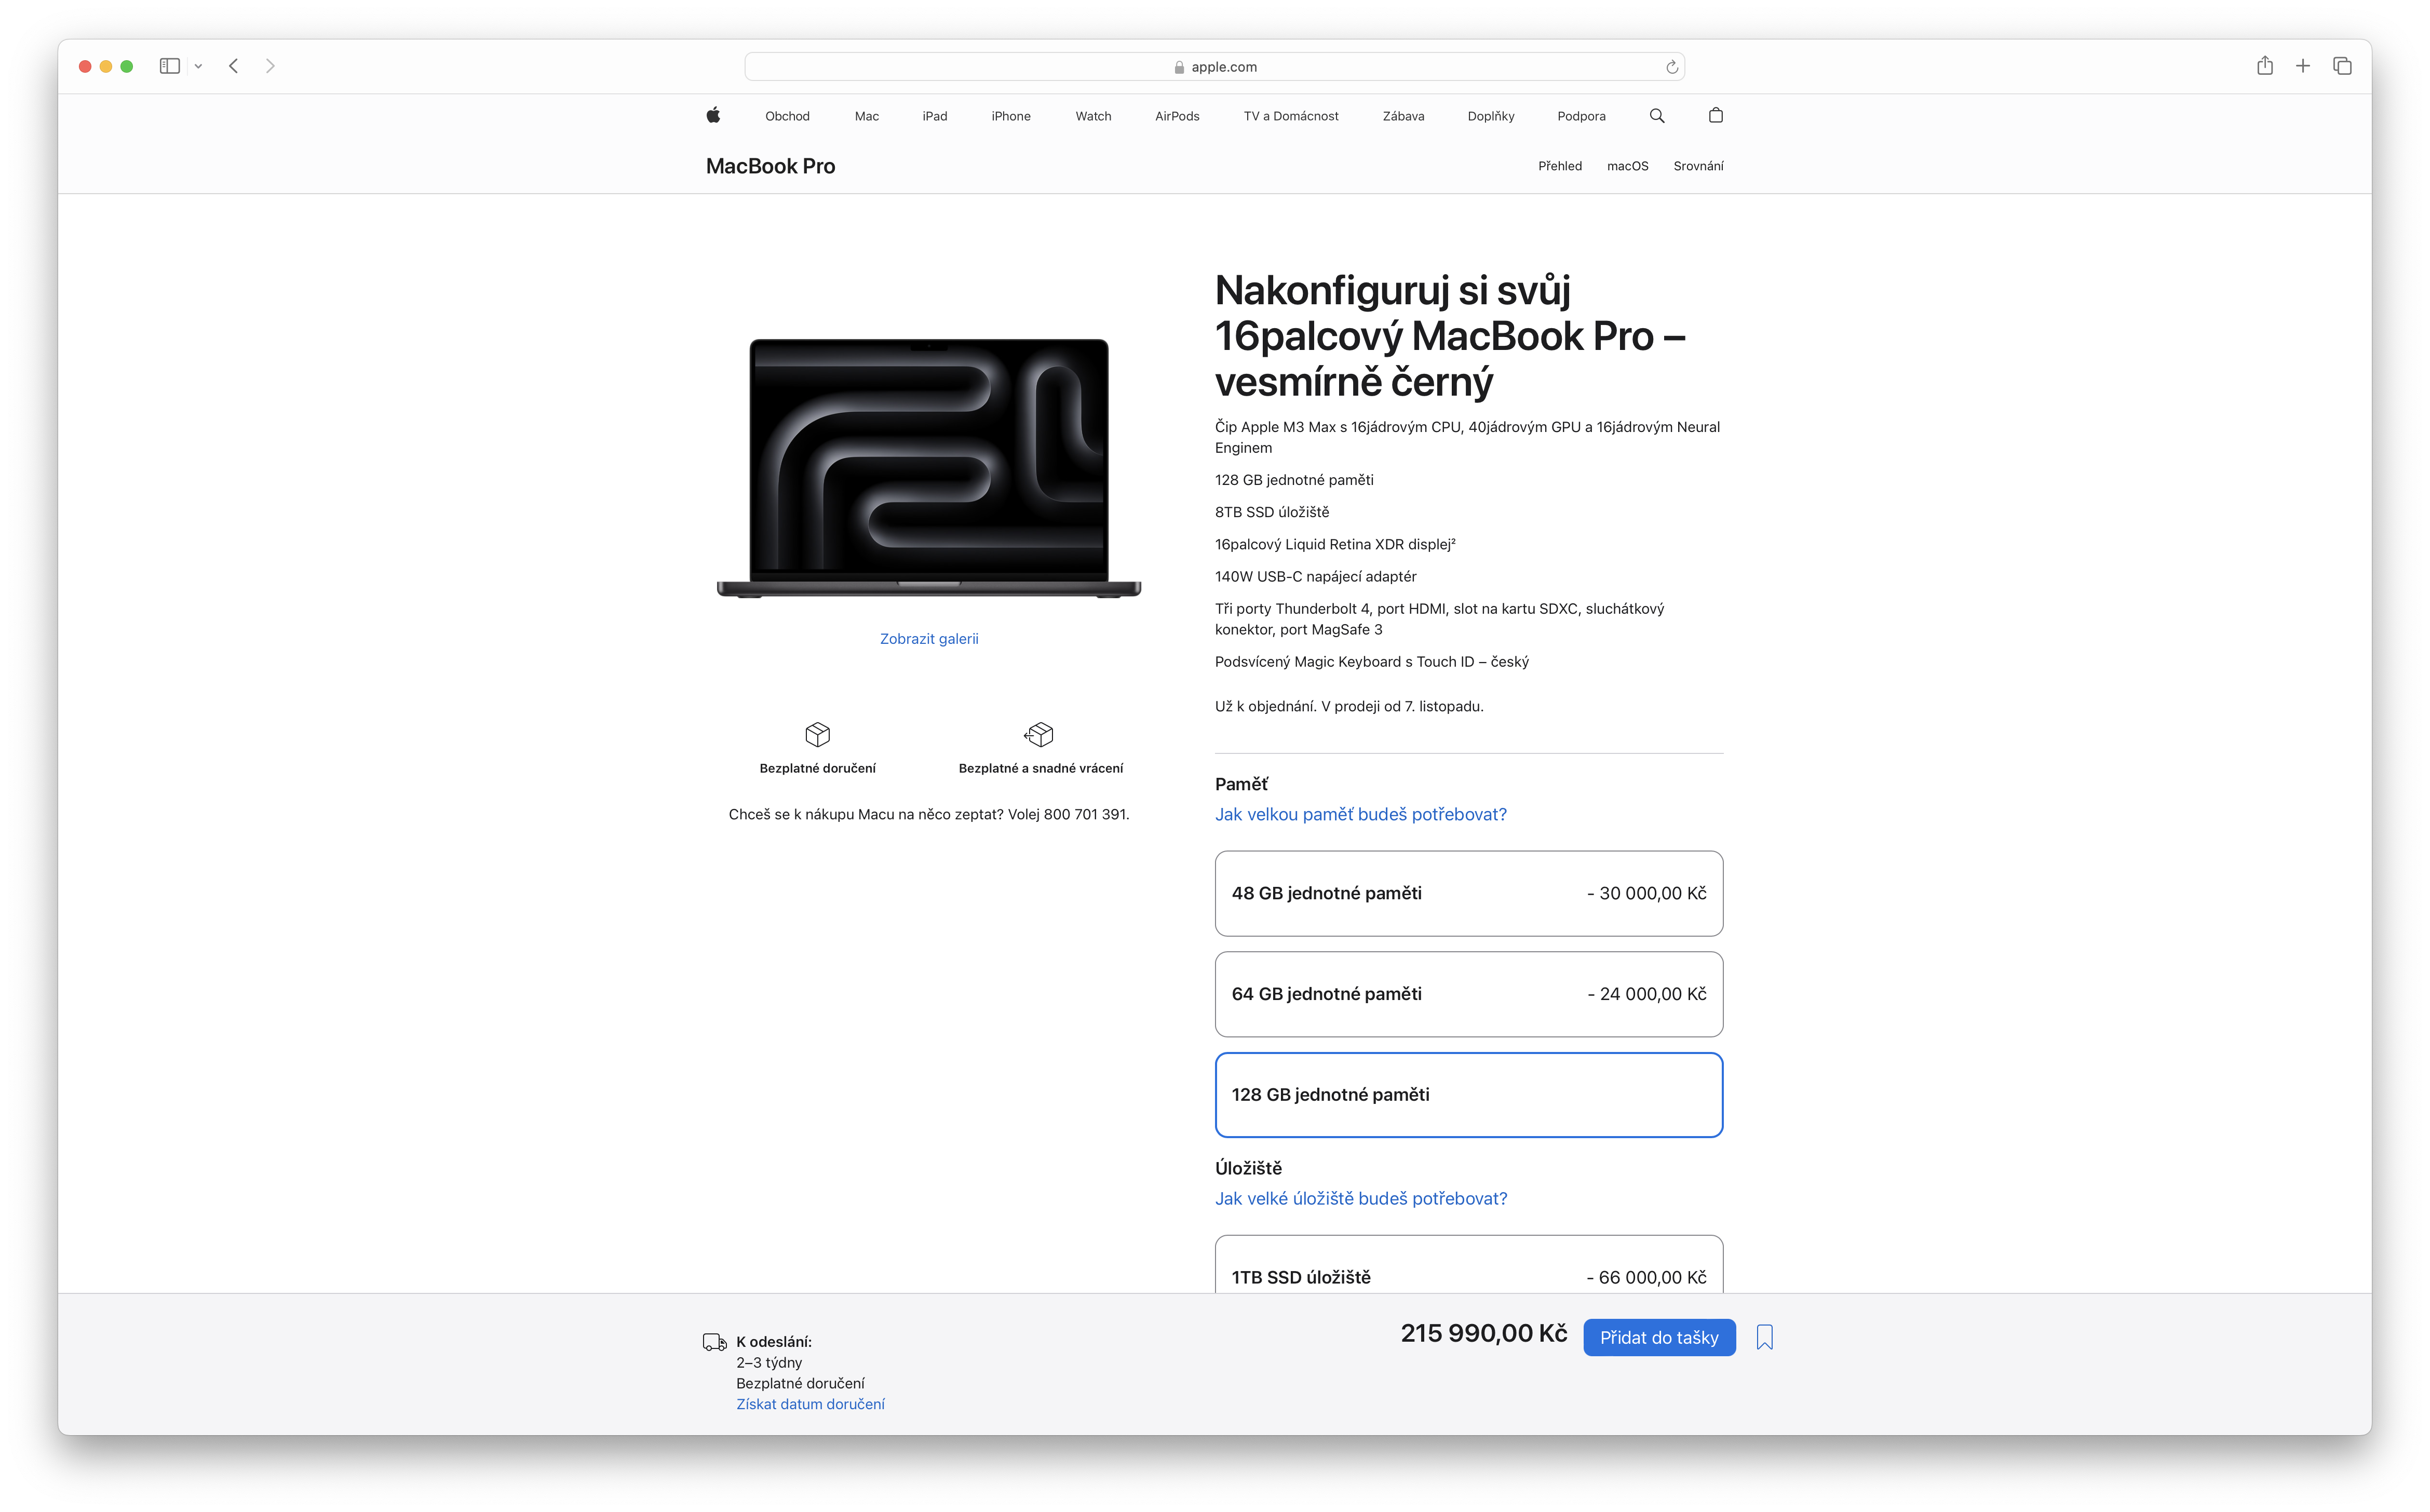Select the 1TB SSD úložiště option
This screenshot has width=2430, height=1512.
coord(1468,1276)
